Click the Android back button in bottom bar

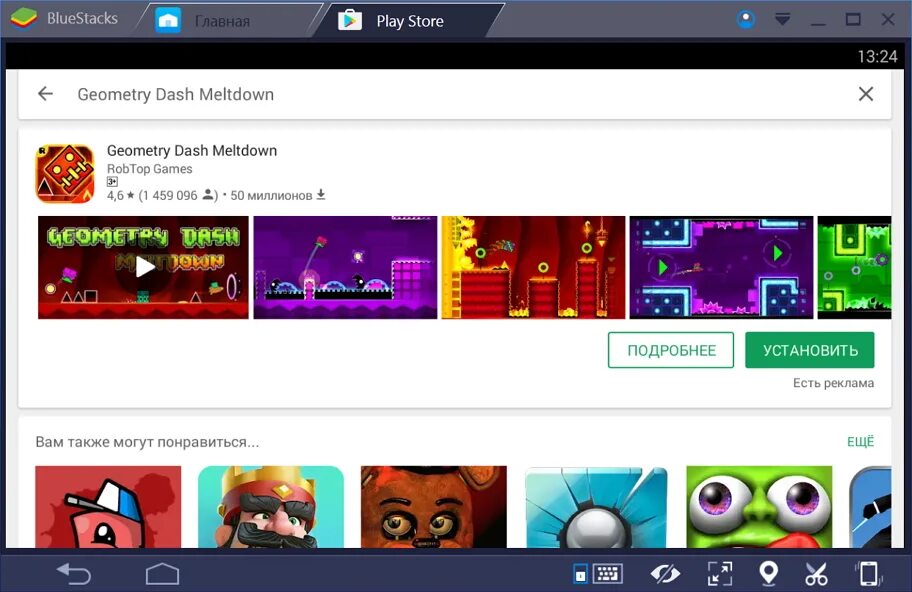pyautogui.click(x=74, y=574)
